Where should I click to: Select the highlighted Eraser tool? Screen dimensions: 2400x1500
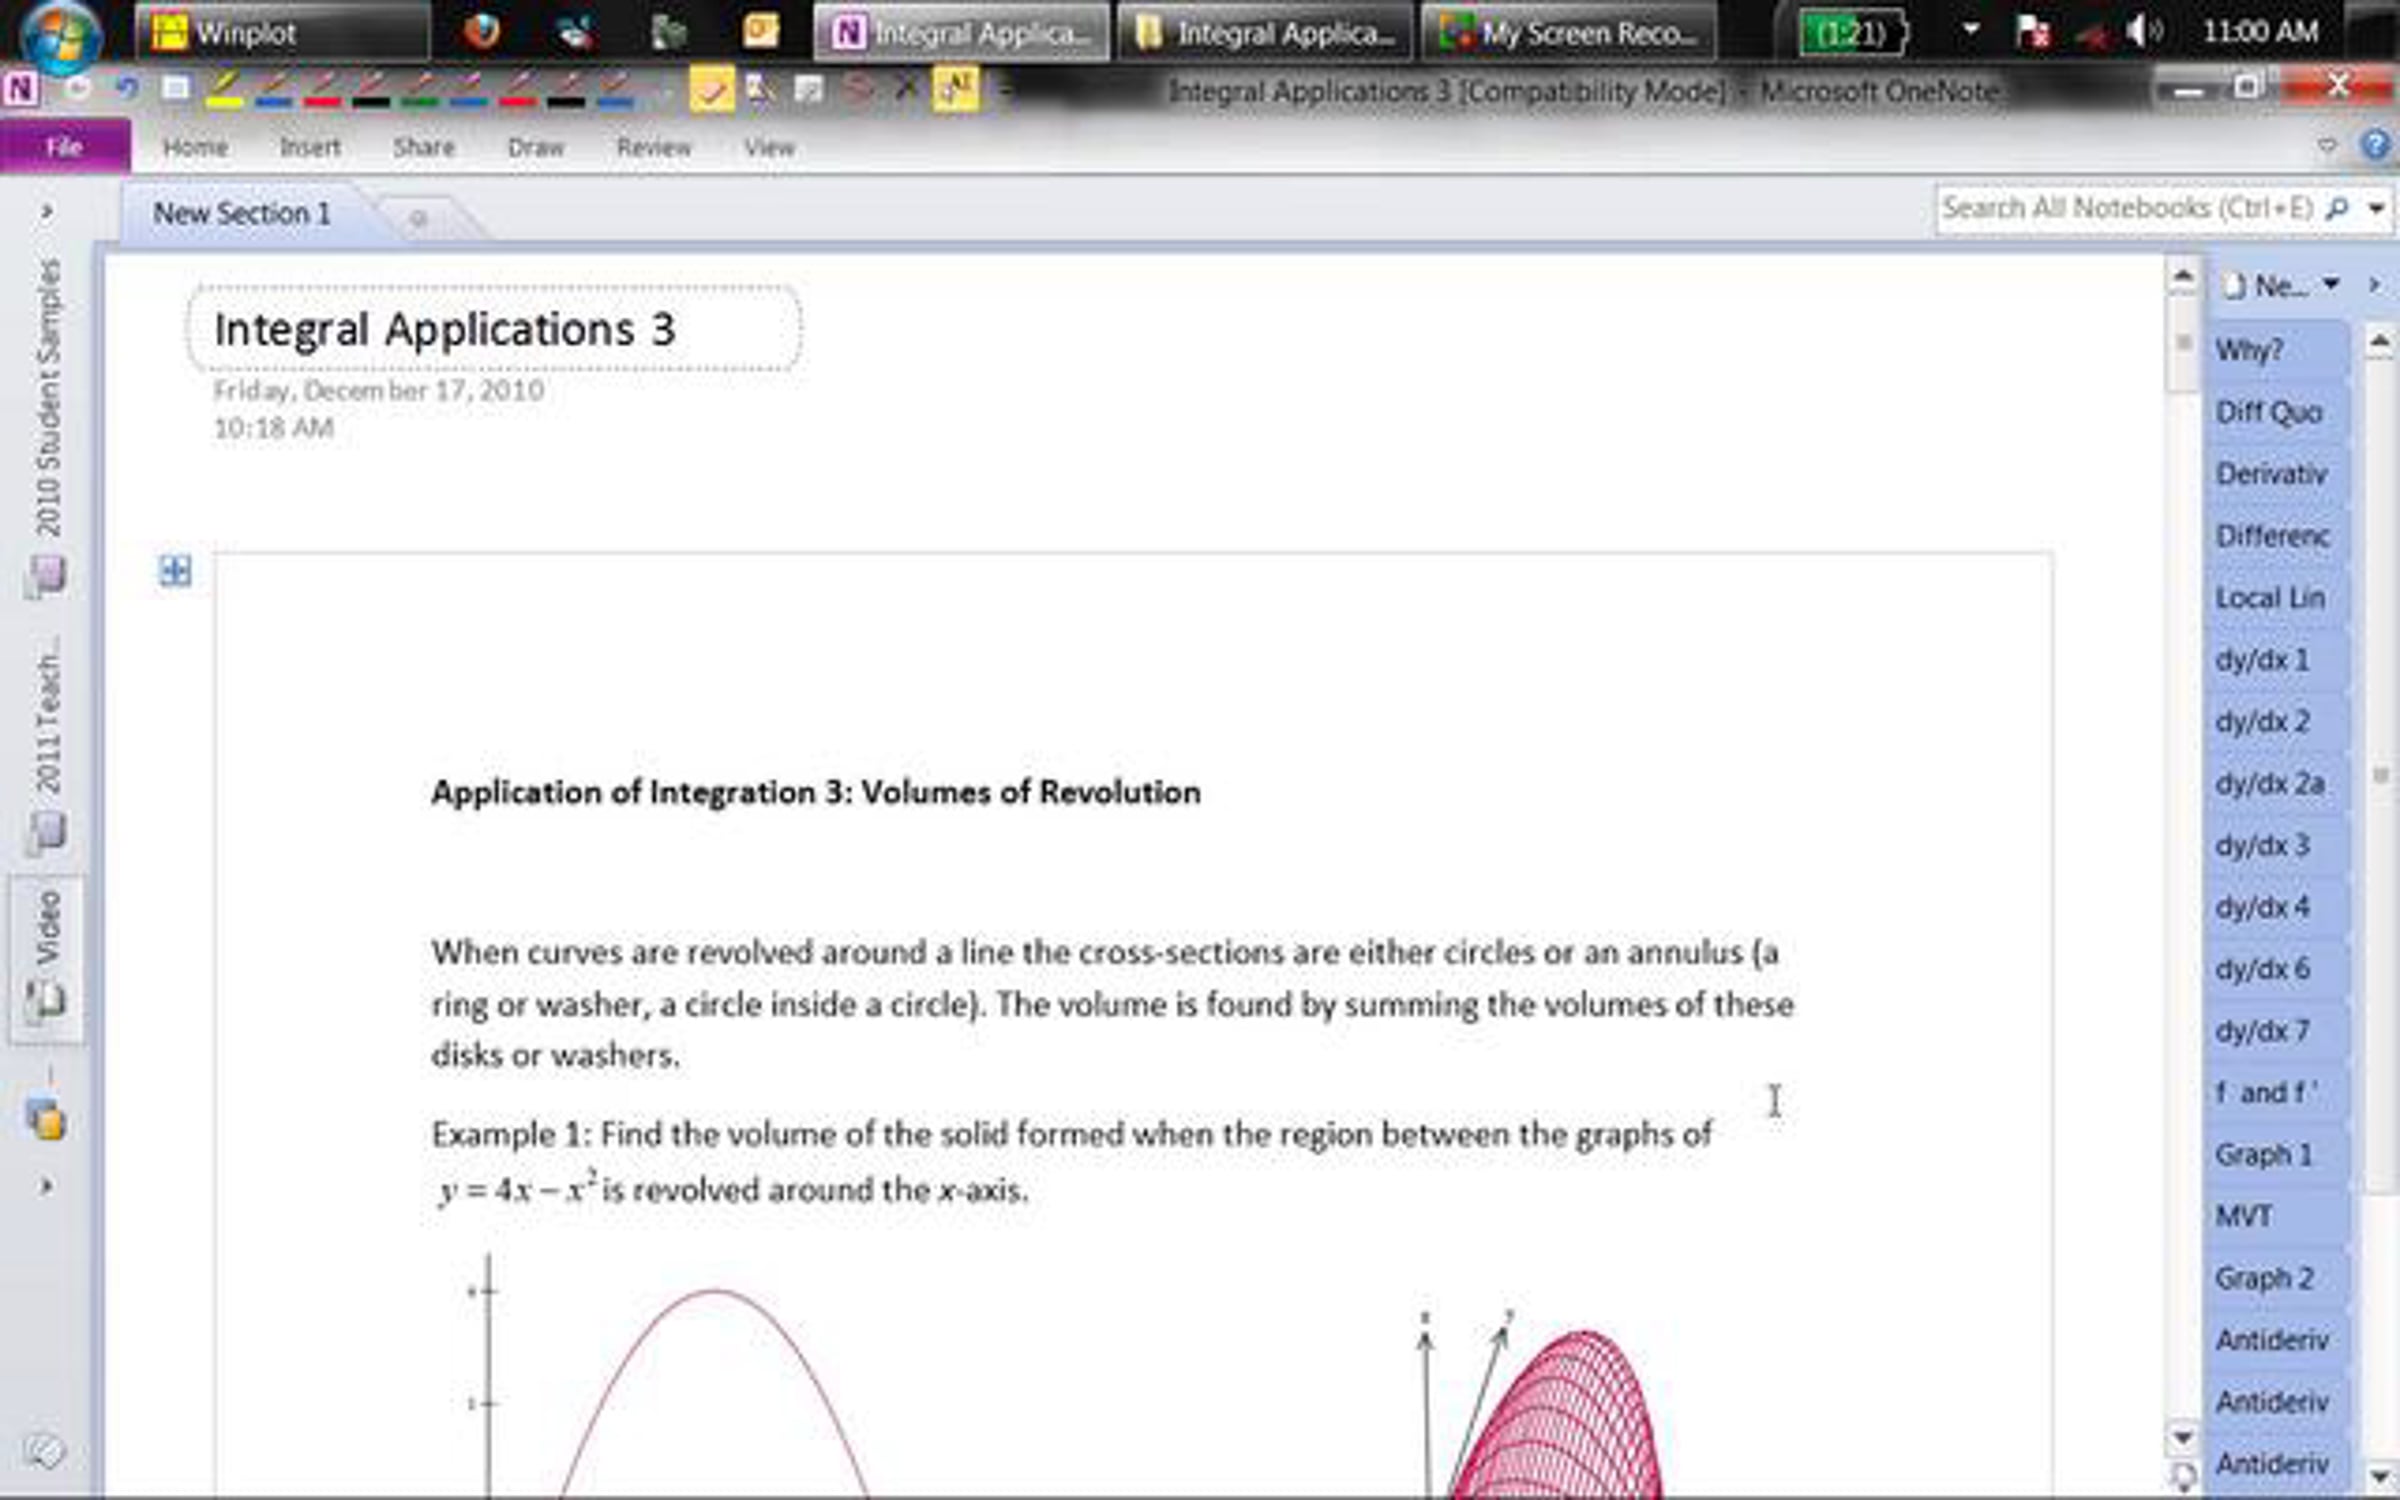tap(711, 90)
